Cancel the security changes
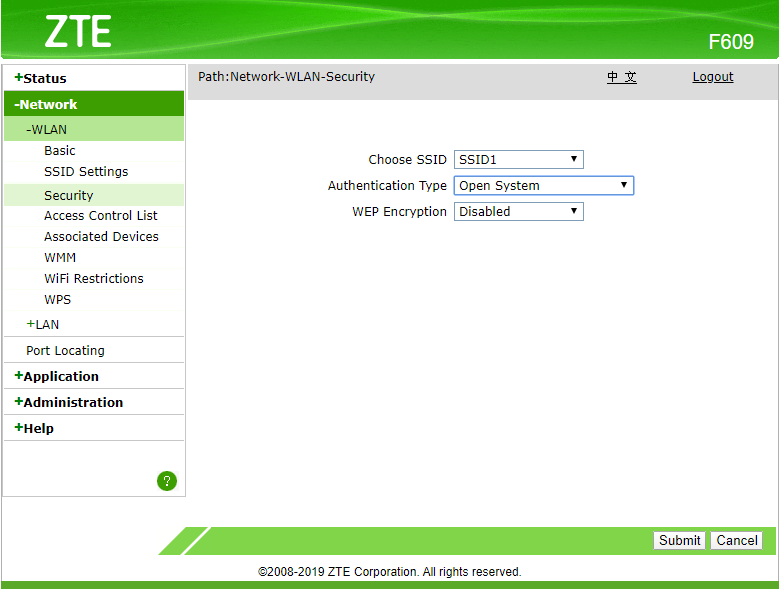Viewport: 779px width, 595px height. (737, 540)
